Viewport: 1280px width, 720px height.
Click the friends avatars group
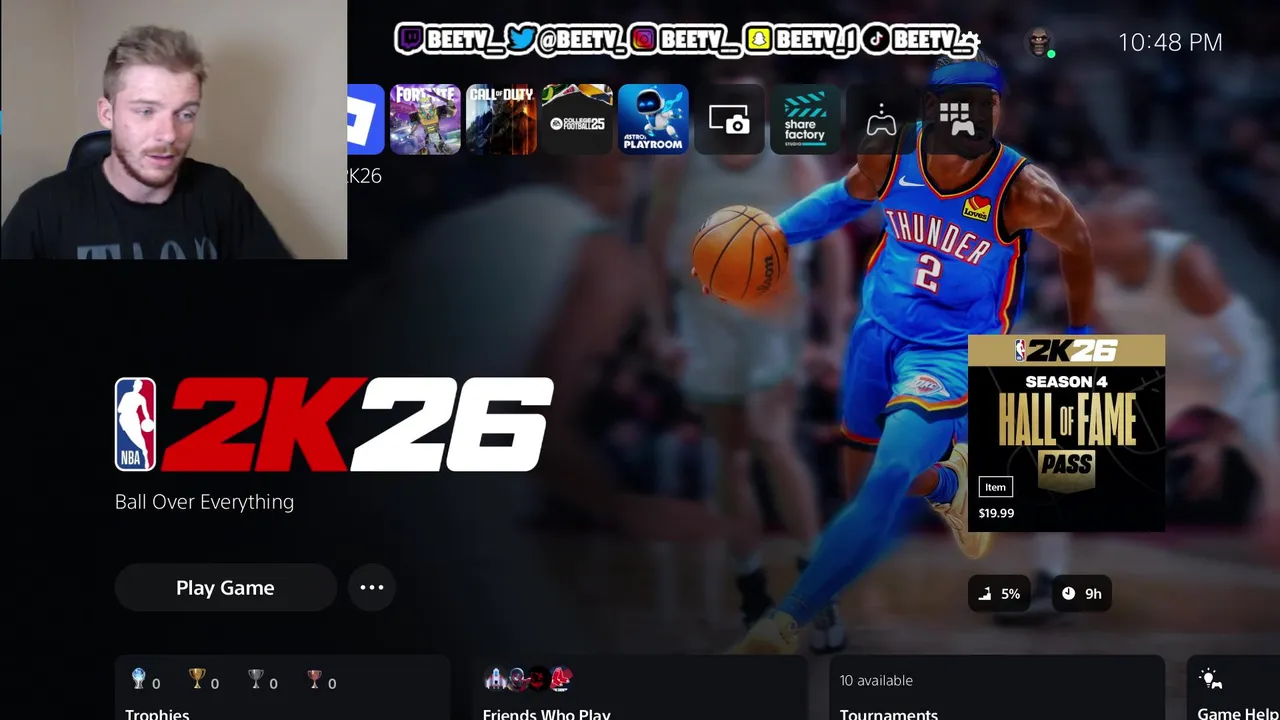[x=528, y=680]
